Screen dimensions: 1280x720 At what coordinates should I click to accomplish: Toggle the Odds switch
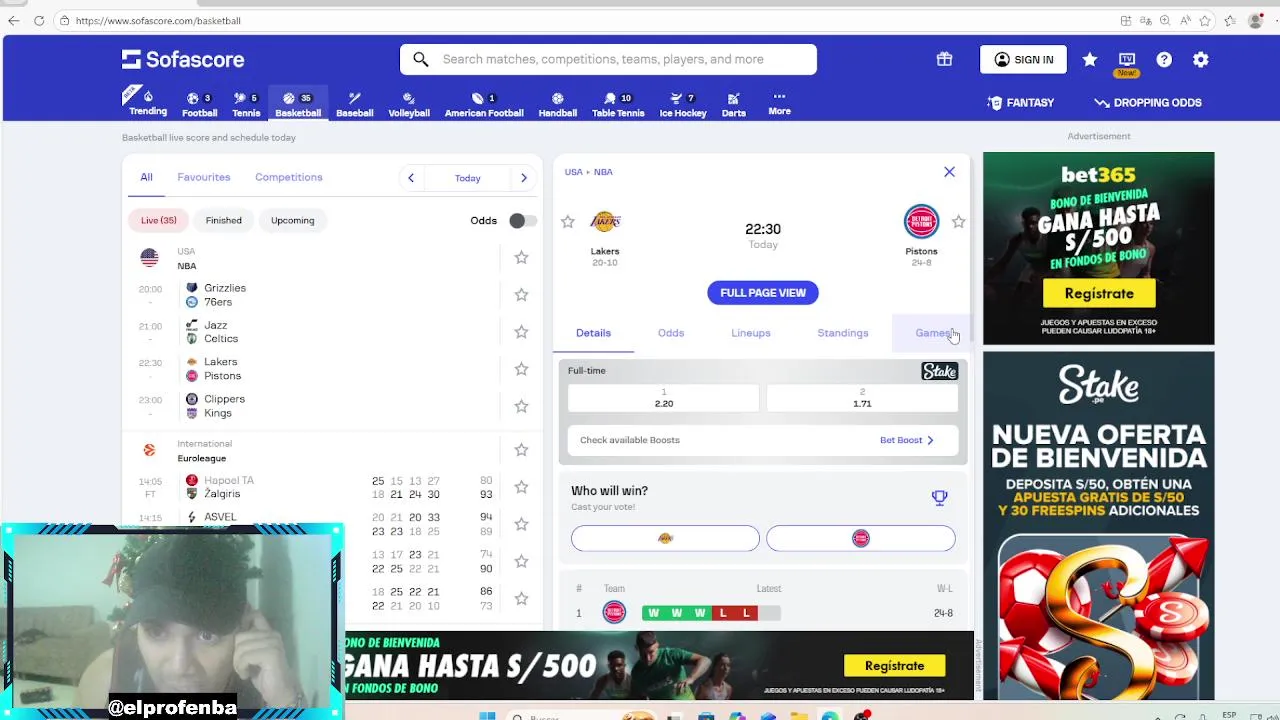523,220
